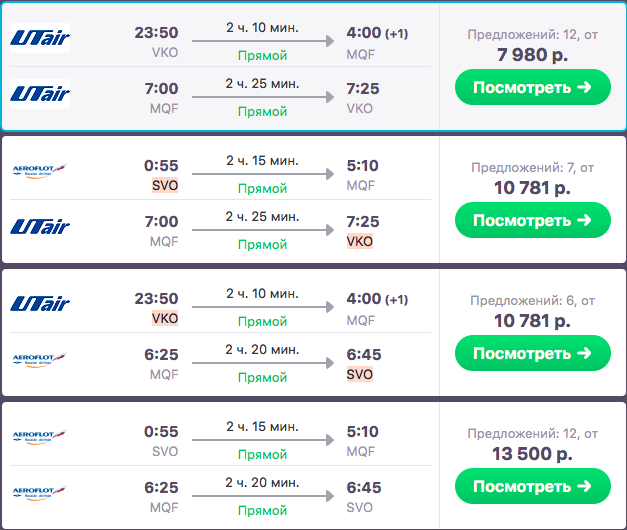Click the "2 ч. 15 мин." duration in 13 500 р. offer

point(262,428)
